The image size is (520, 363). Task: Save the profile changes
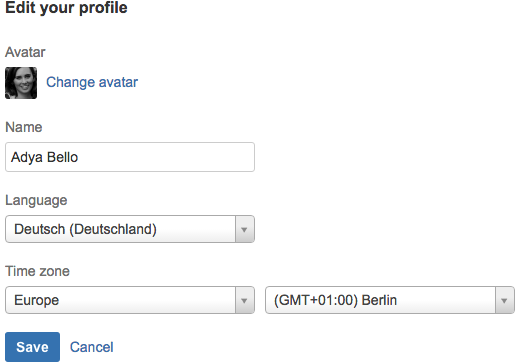(32, 347)
